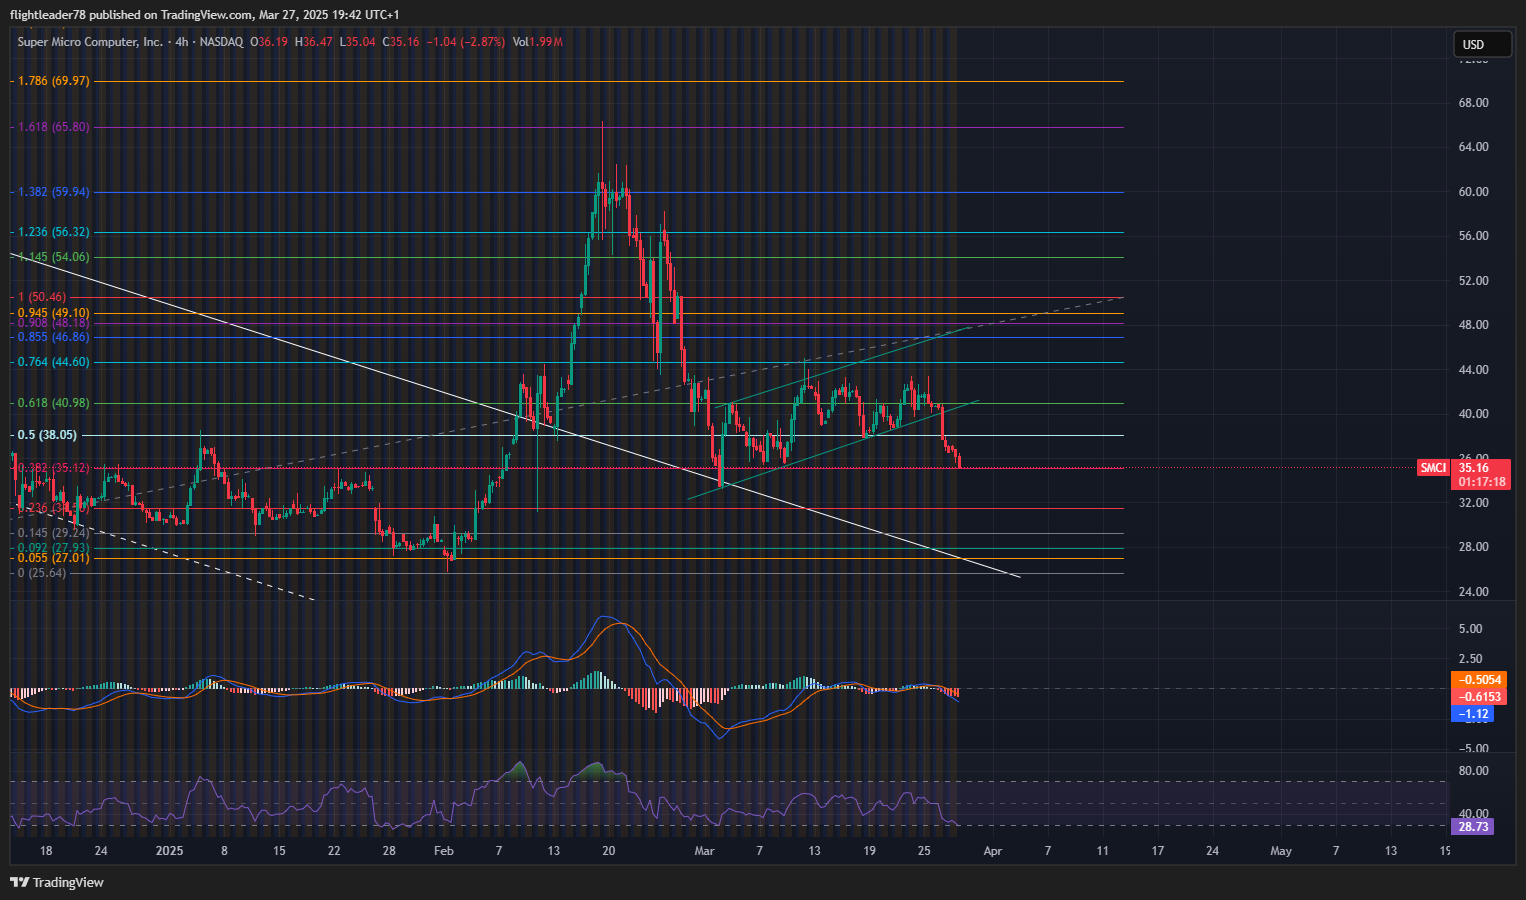Viewport: 1526px width, 900px height.
Task: Select the Fib label 0.5 (38.05)
Action: (47, 435)
